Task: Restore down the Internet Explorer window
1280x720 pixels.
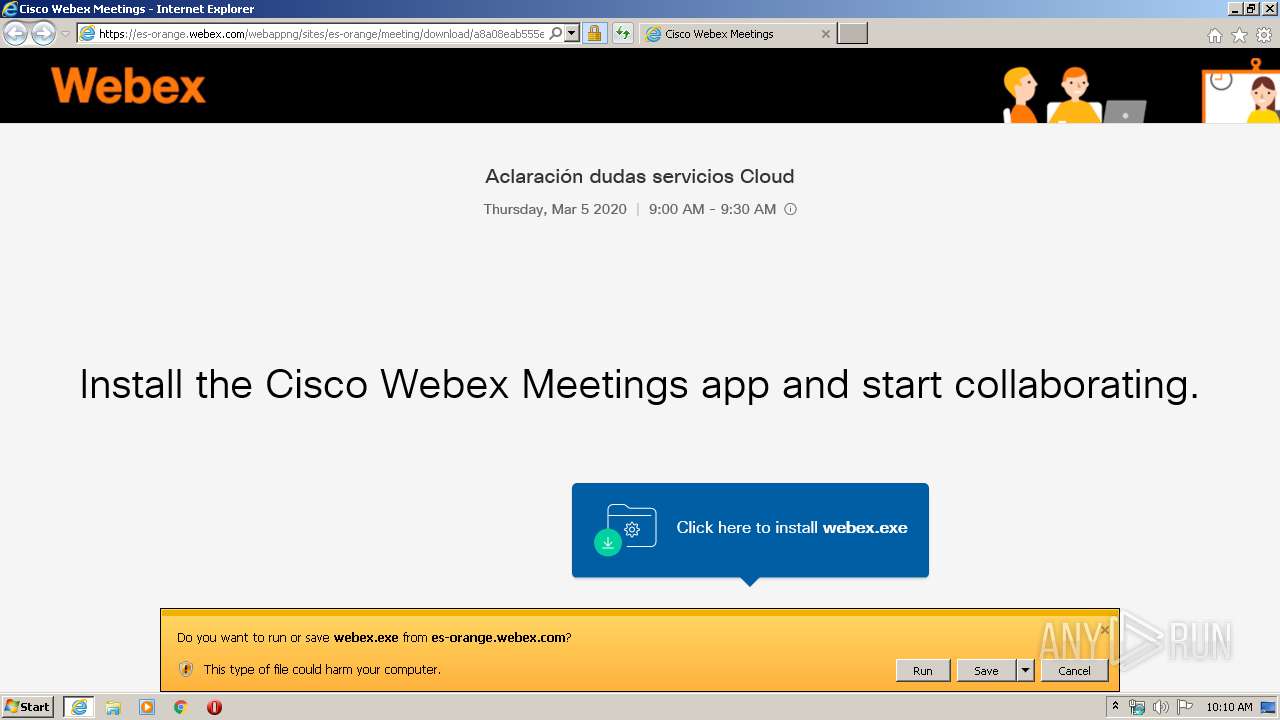Action: tap(1251, 9)
